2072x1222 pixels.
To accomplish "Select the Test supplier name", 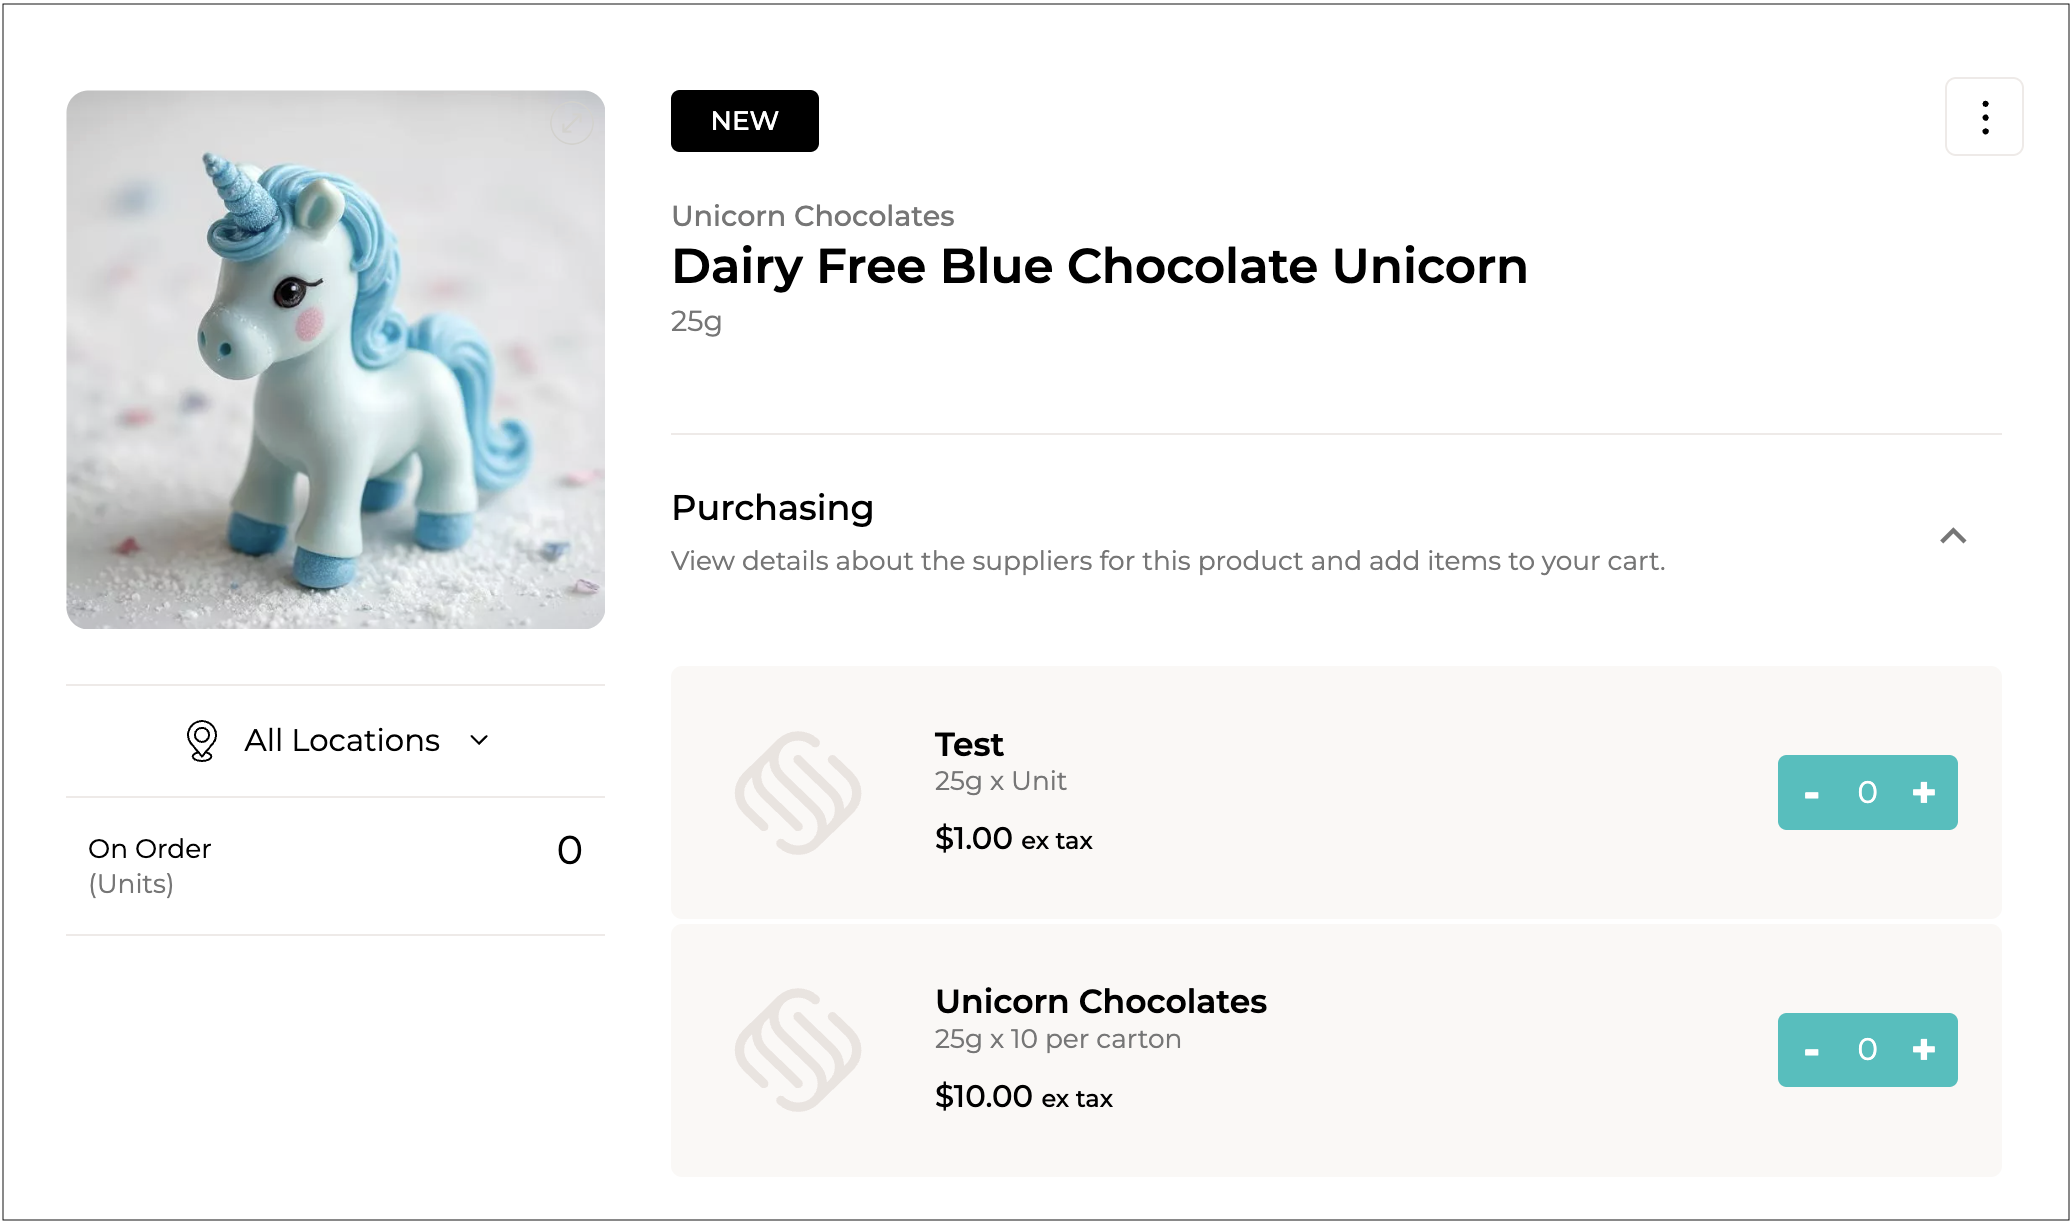I will [969, 745].
